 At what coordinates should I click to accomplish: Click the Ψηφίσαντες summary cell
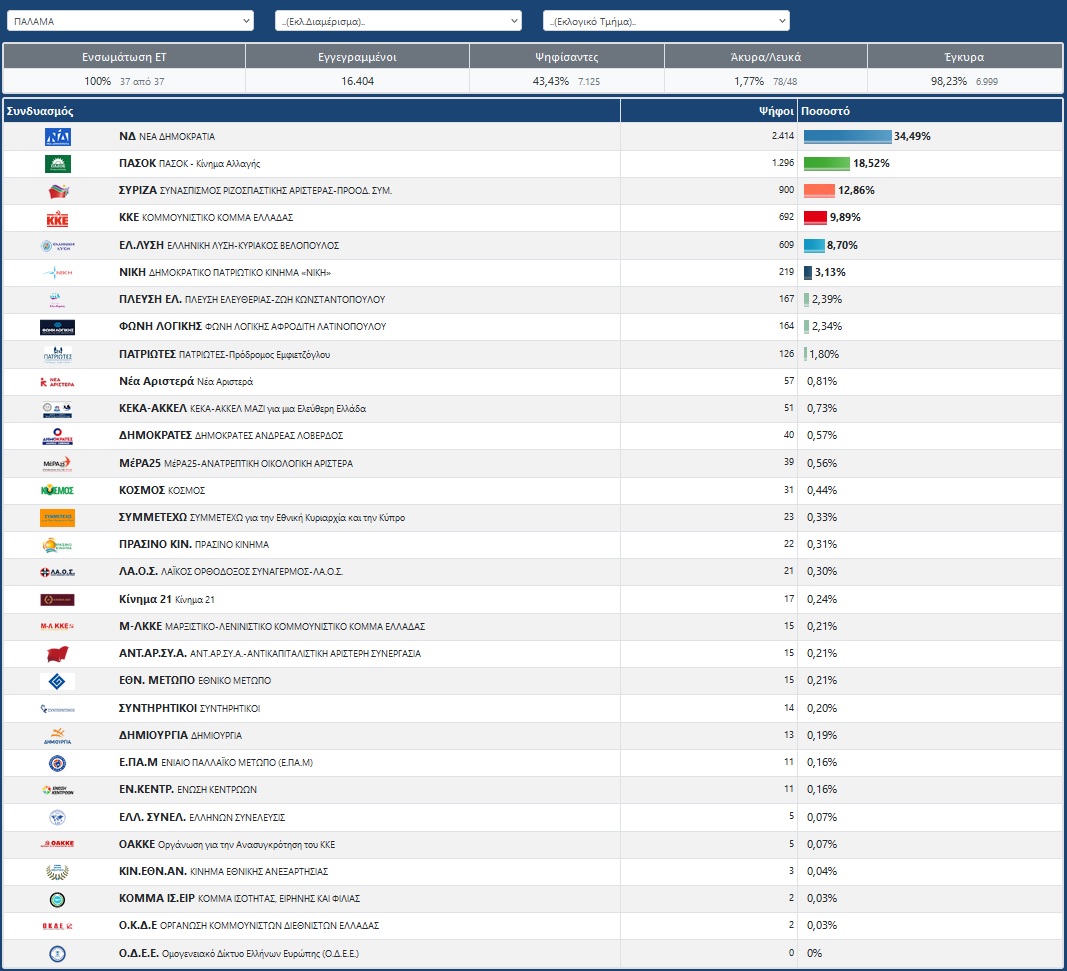[567, 69]
